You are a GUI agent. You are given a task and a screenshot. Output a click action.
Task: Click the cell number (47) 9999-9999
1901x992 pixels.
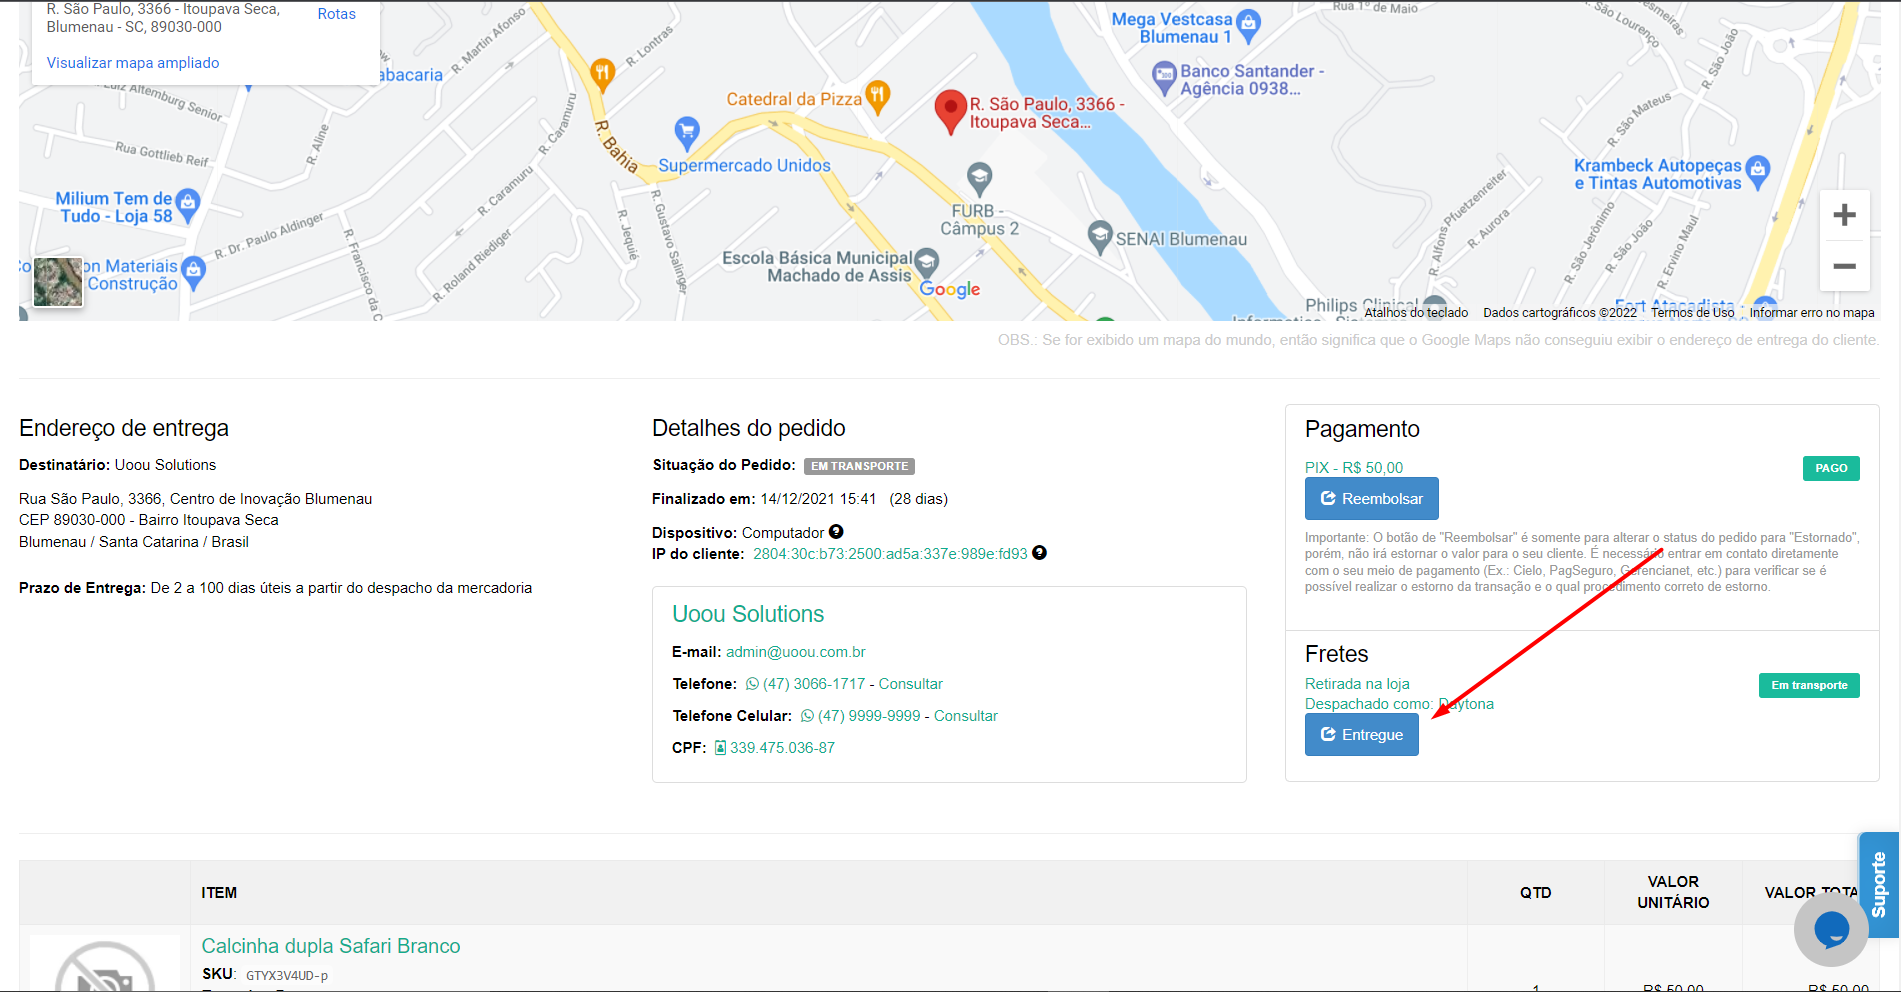coord(869,716)
